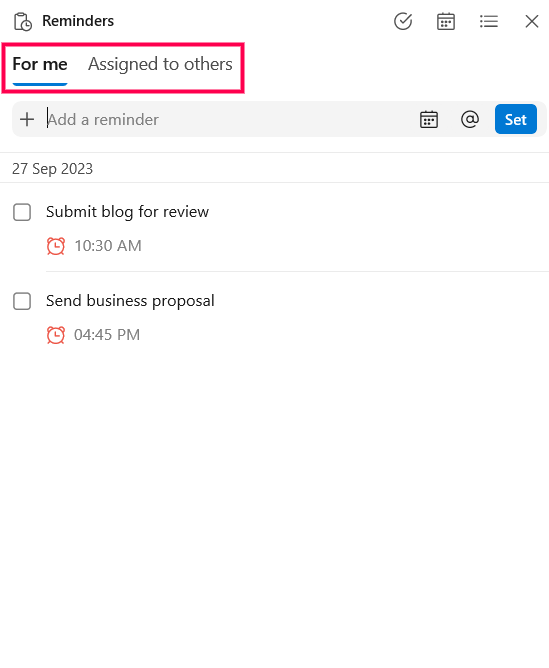Click the plus icon to add reminder
Viewport: 549px width, 668px height.
click(x=27, y=119)
